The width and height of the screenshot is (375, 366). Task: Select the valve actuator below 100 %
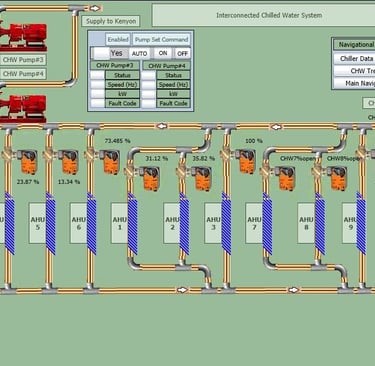coord(247,162)
